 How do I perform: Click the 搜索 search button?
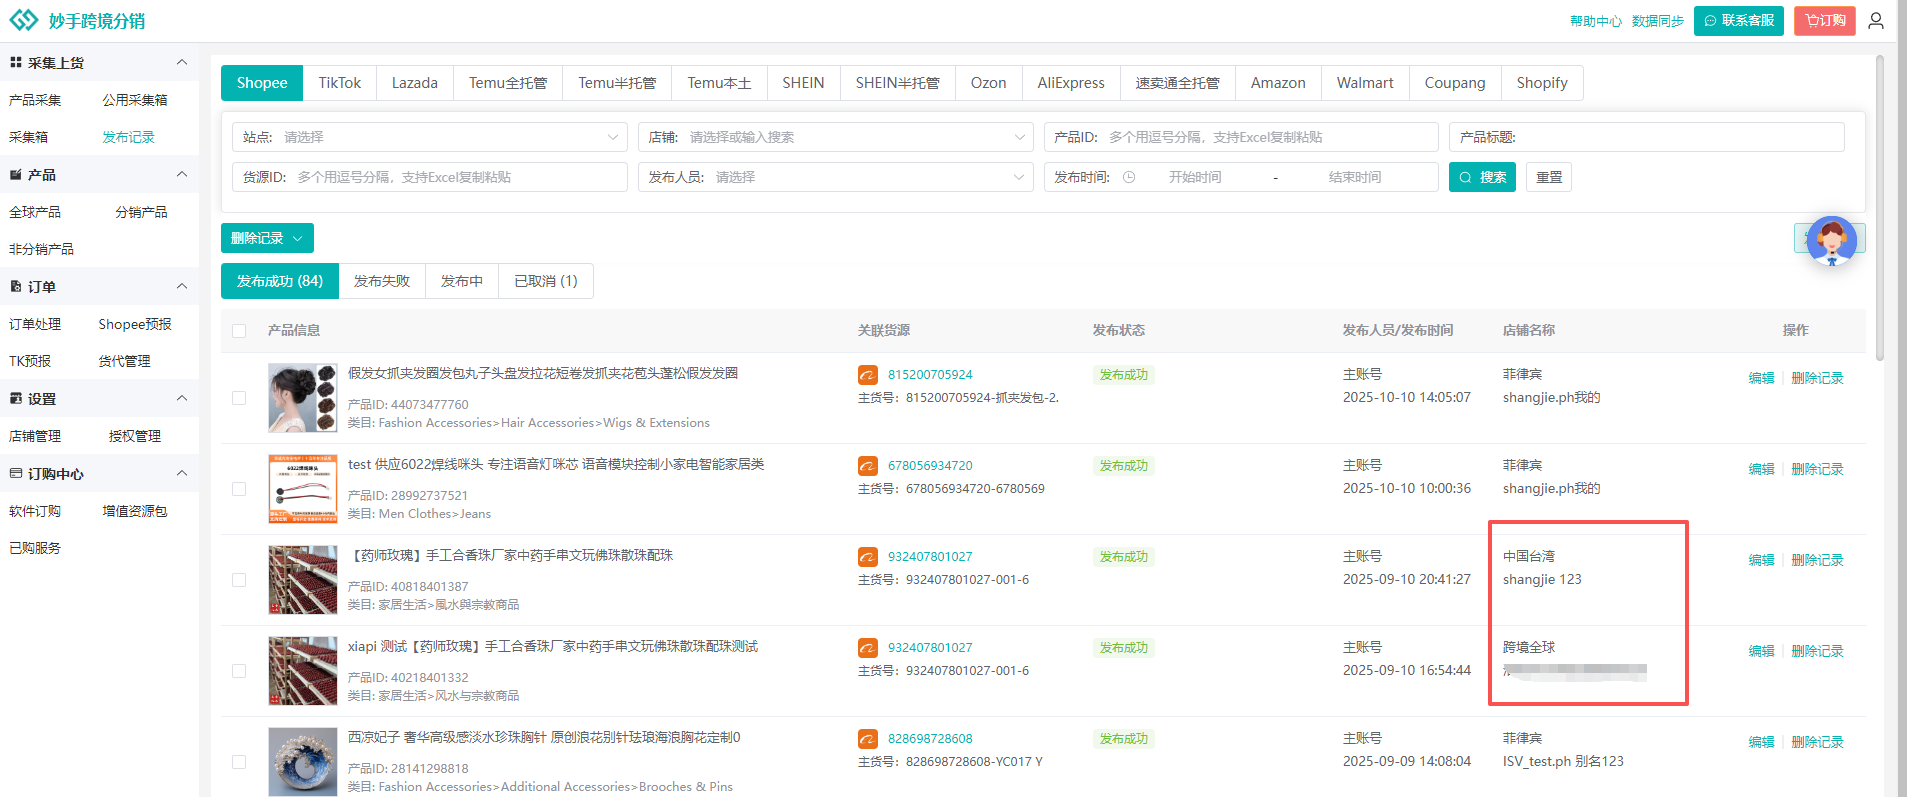[x=1482, y=177]
